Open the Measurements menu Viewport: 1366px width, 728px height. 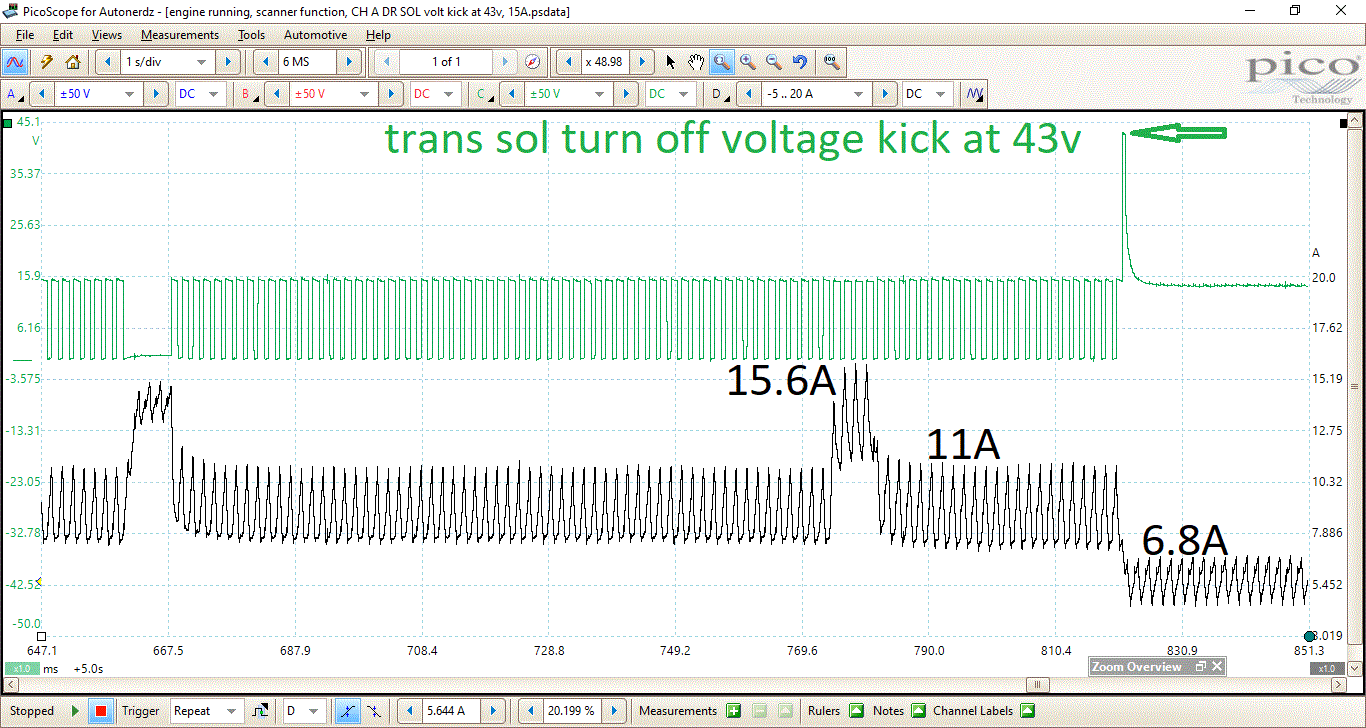pos(179,34)
